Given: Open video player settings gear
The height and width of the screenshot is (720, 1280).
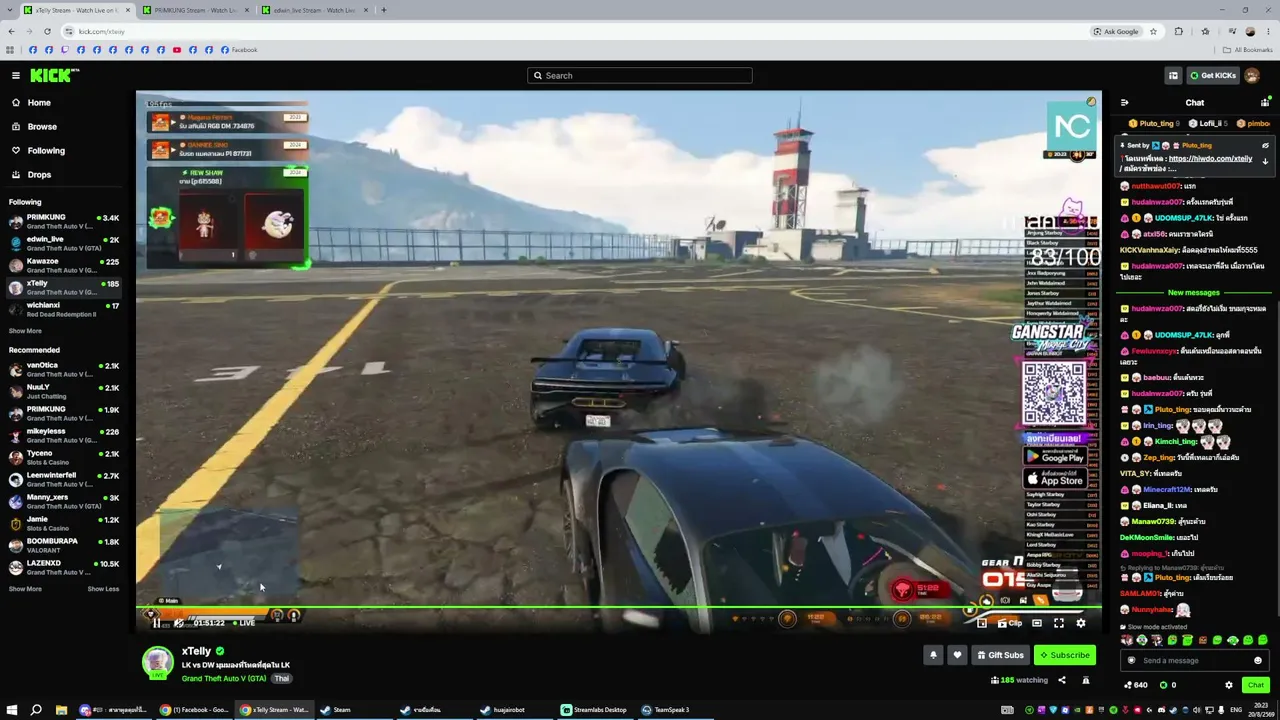Looking at the screenshot, I should [x=1080, y=623].
